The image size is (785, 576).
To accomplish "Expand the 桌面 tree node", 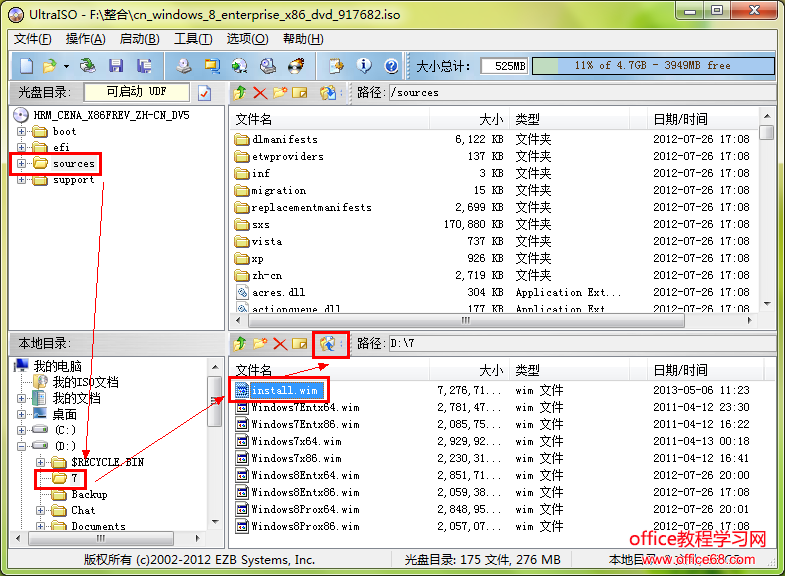I will pyautogui.click(x=21, y=414).
